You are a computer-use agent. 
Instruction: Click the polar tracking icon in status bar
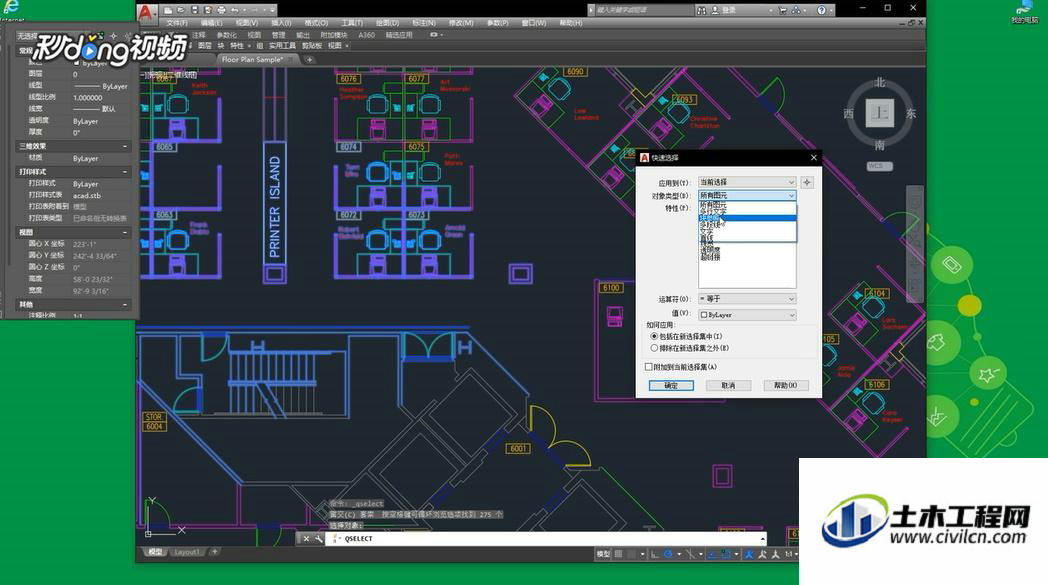[668, 554]
